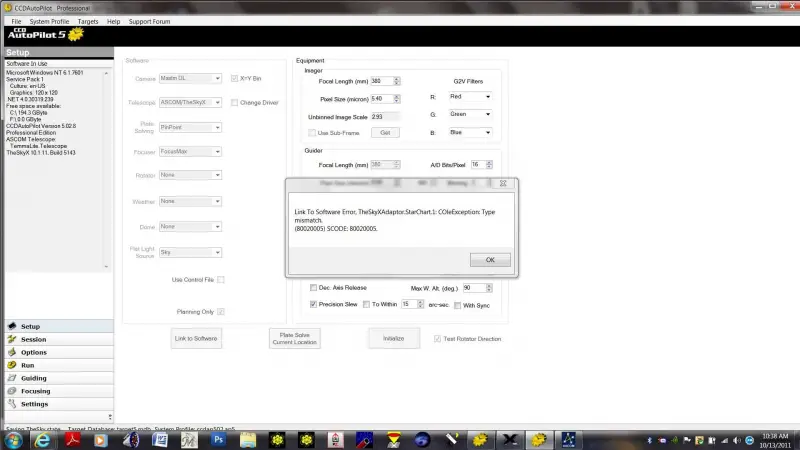
Task: Open the star chart icon at taskbar end
Action: click(x=568, y=440)
